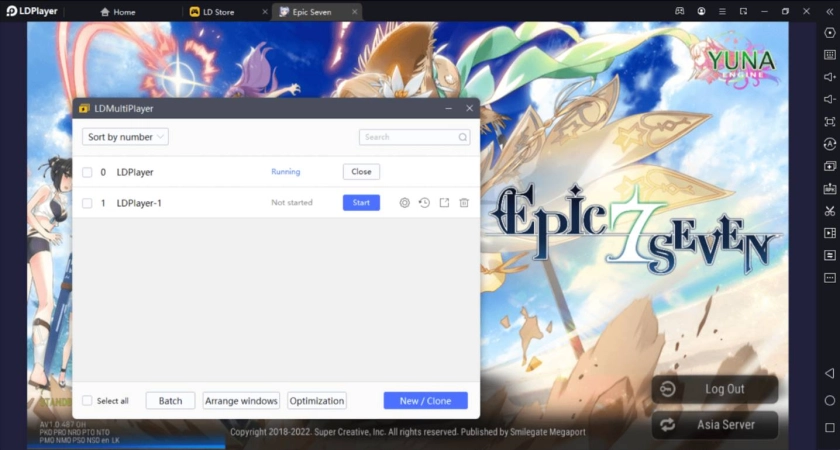
Task: Click the Running status text
Action: pyautogui.click(x=286, y=172)
